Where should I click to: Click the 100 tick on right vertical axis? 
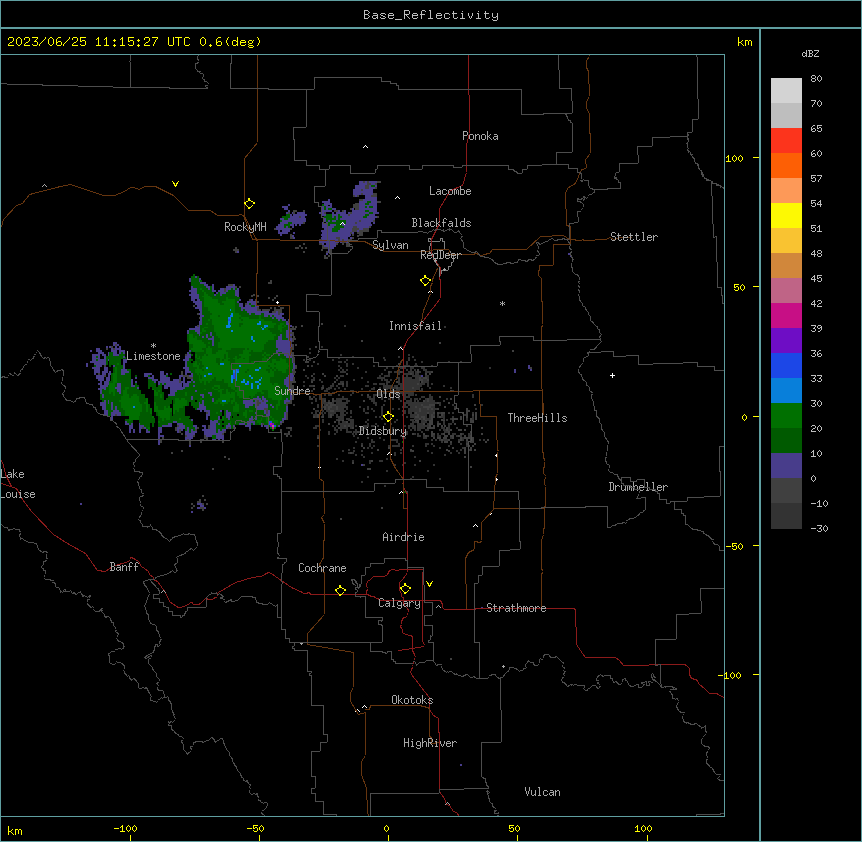tap(734, 158)
